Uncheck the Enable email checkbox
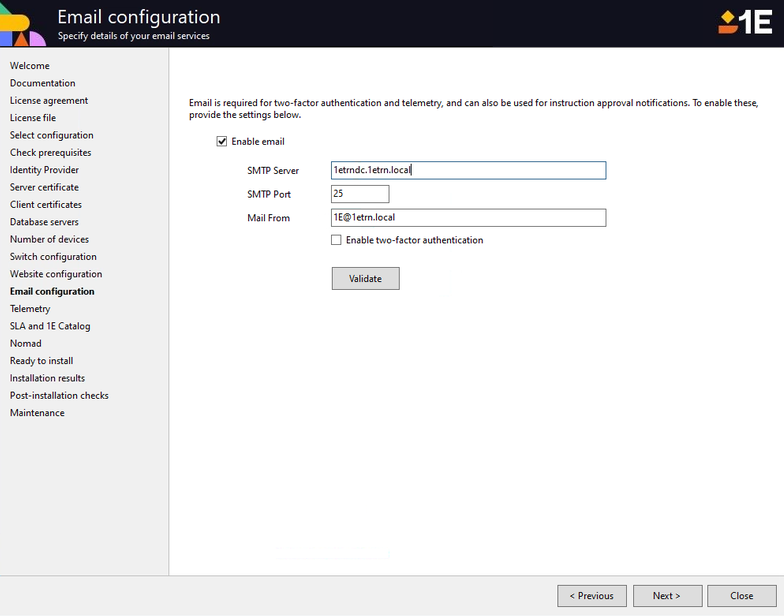The width and height of the screenshot is (784, 616). click(x=222, y=142)
